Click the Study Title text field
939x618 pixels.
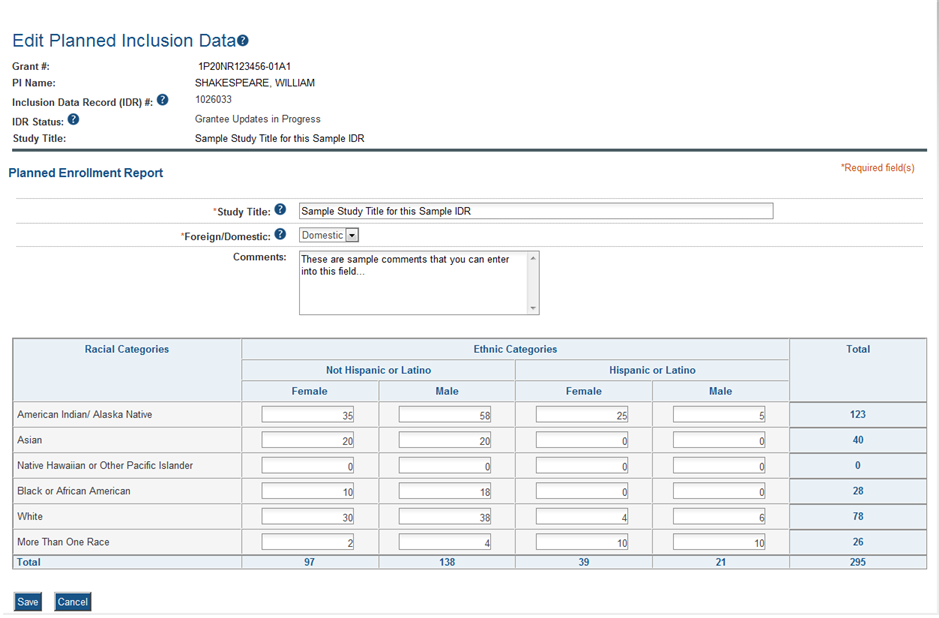[x=535, y=211]
